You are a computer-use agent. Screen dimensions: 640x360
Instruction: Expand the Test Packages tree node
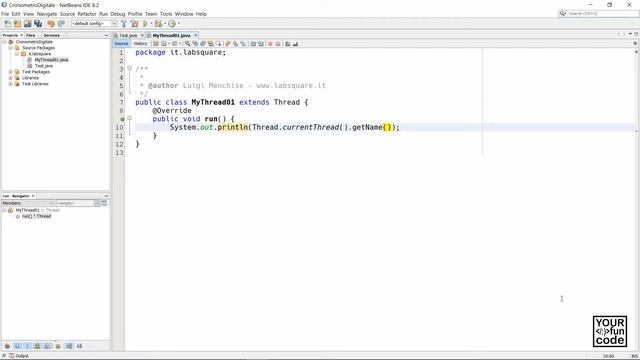pyautogui.click(x=11, y=72)
